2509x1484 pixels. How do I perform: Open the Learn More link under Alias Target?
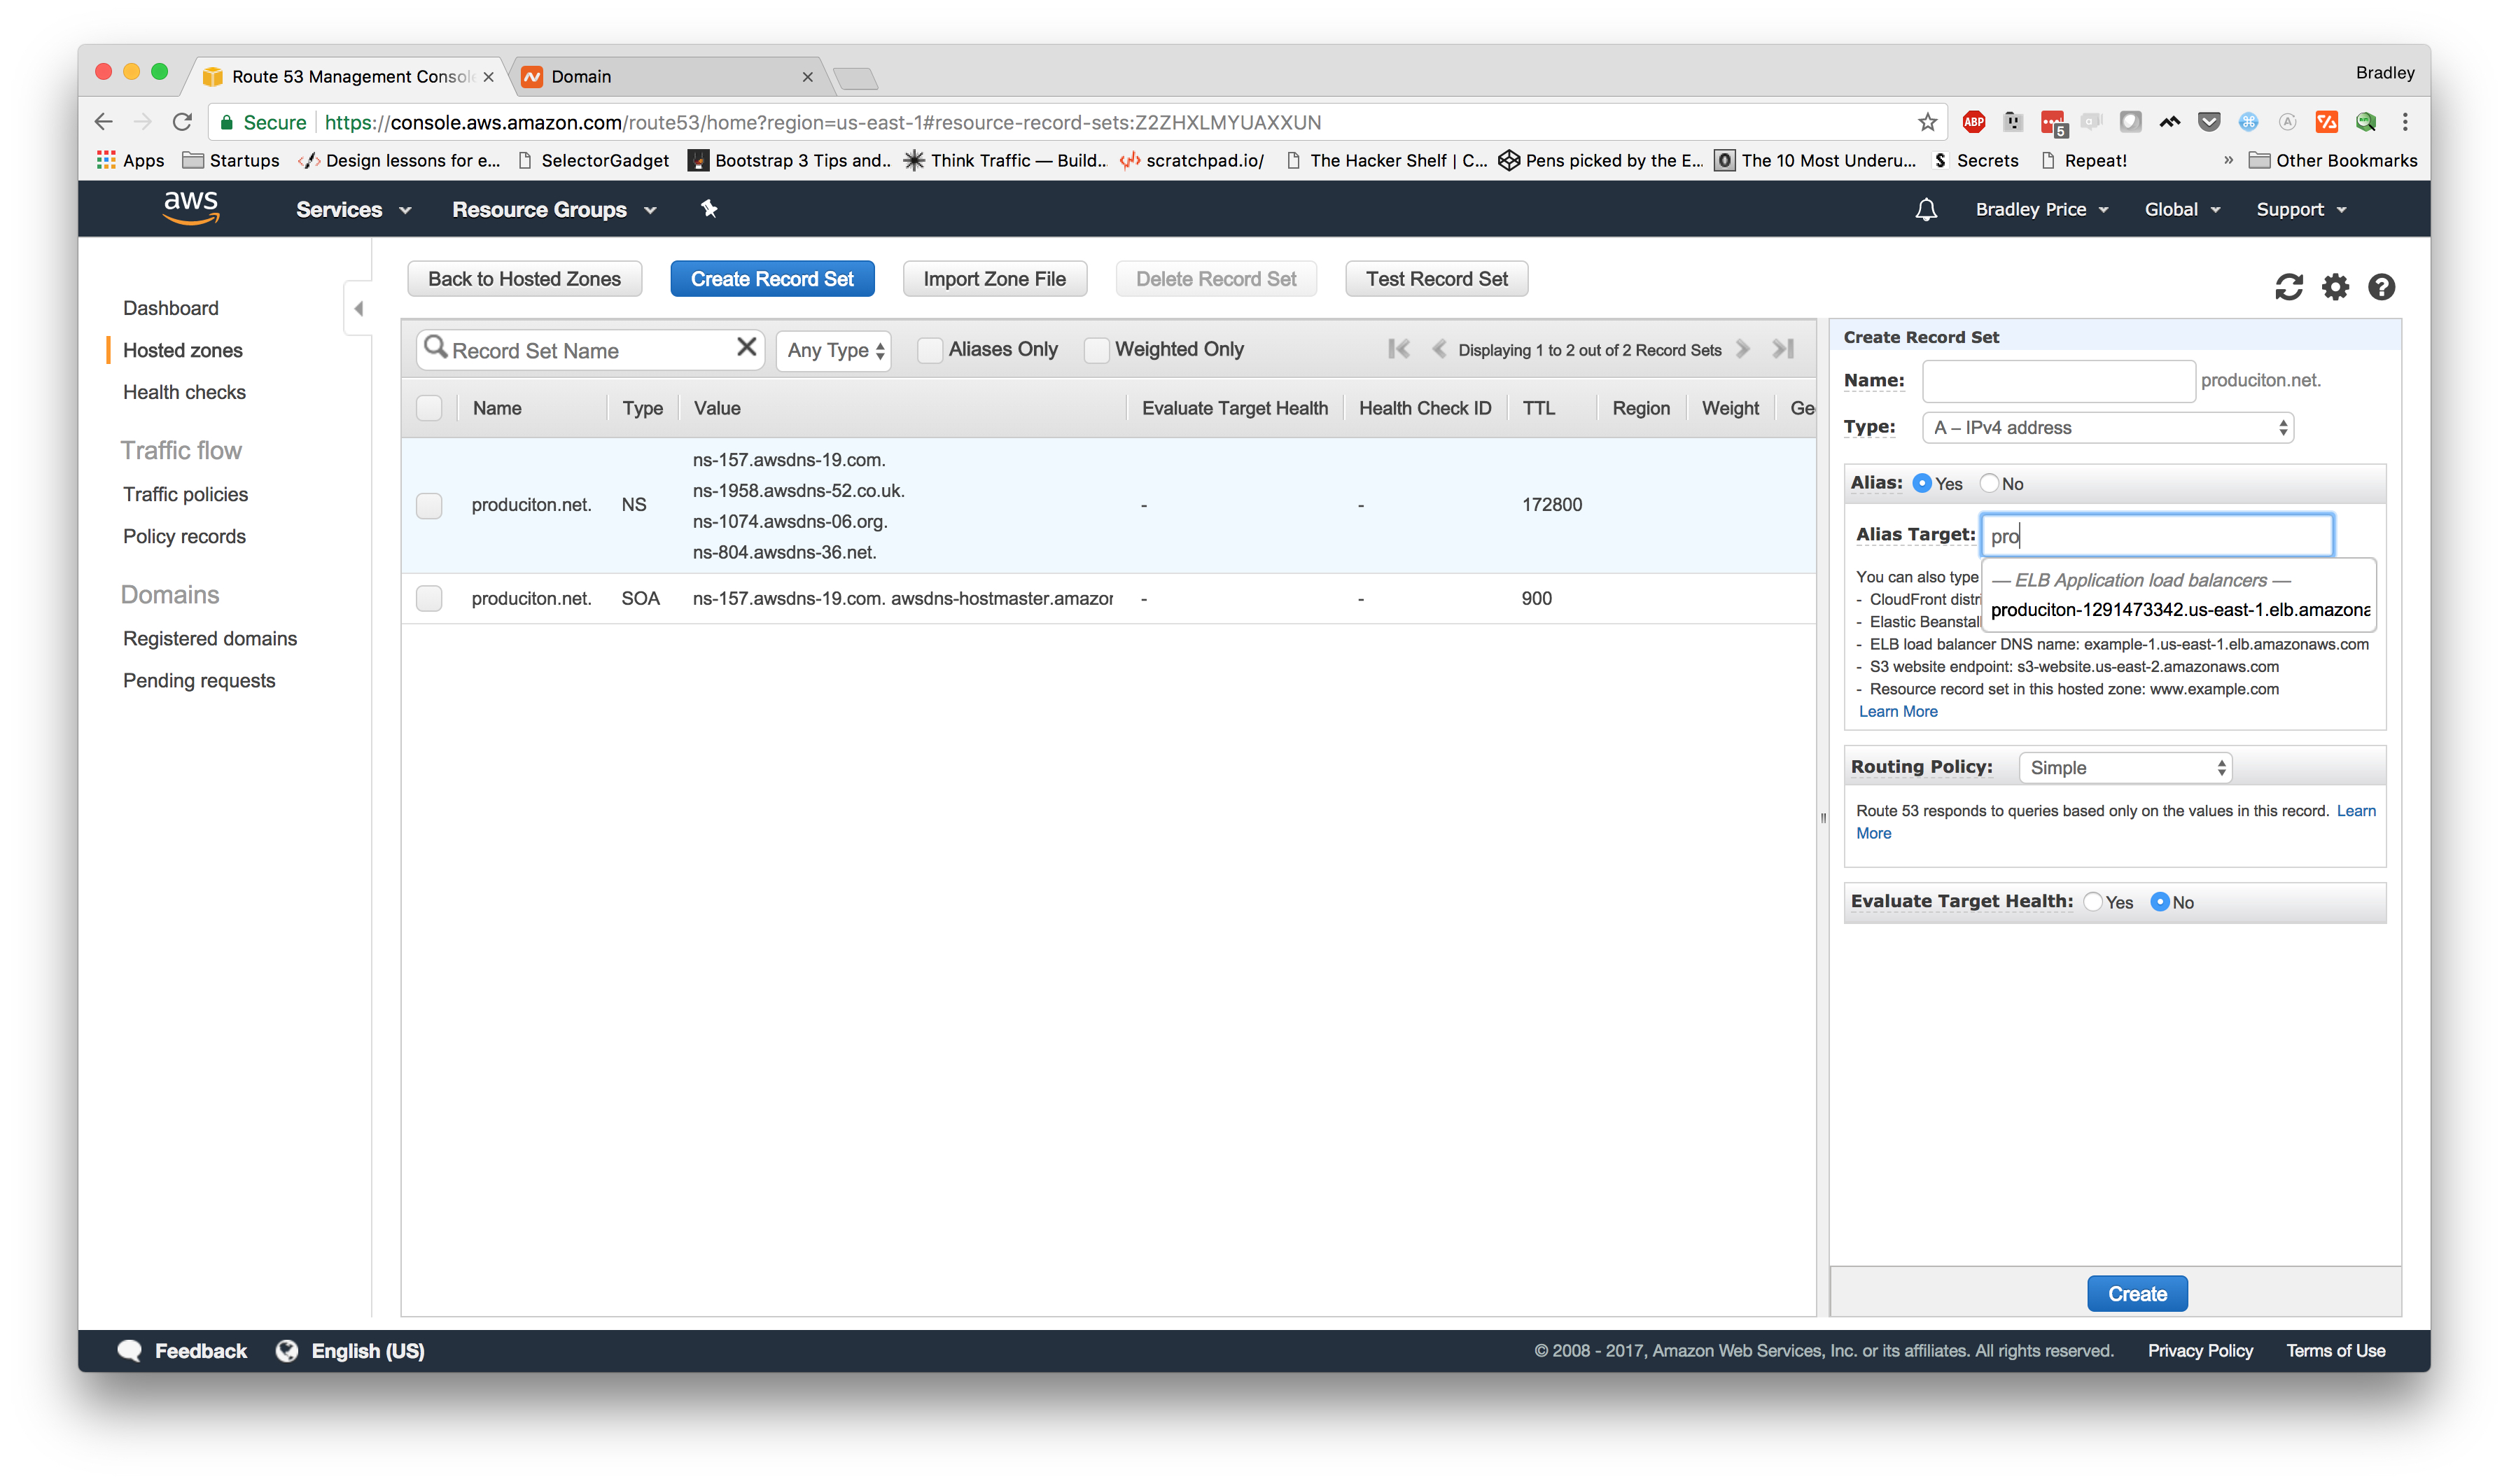1898,711
